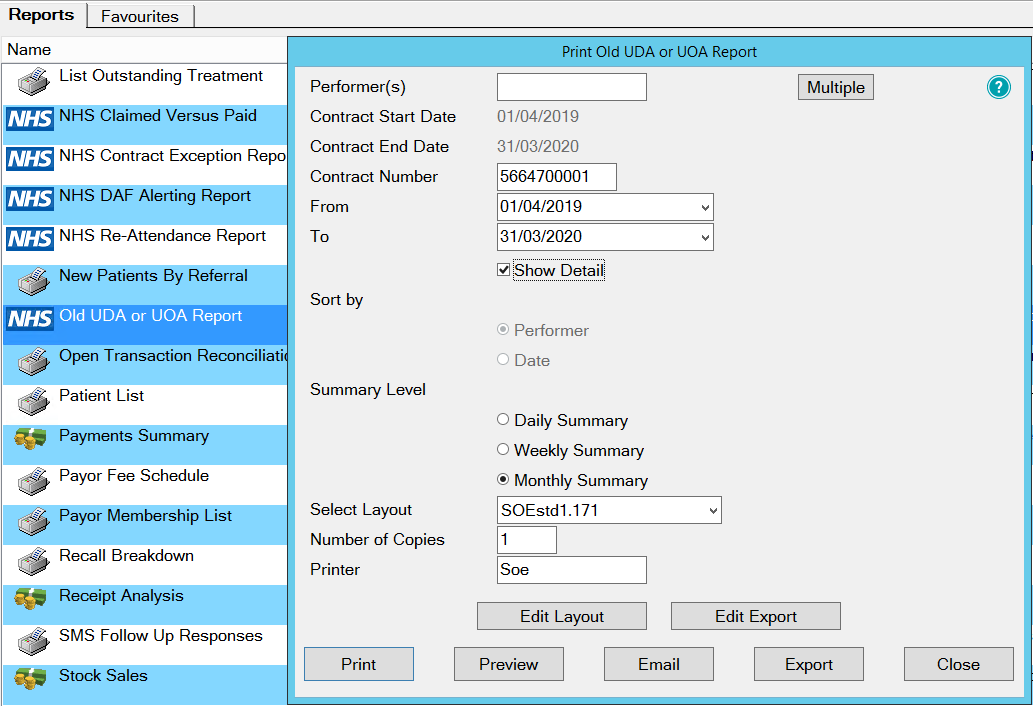Click printer icon beside Recall Breakdown
The width and height of the screenshot is (1033, 706).
click(32, 560)
